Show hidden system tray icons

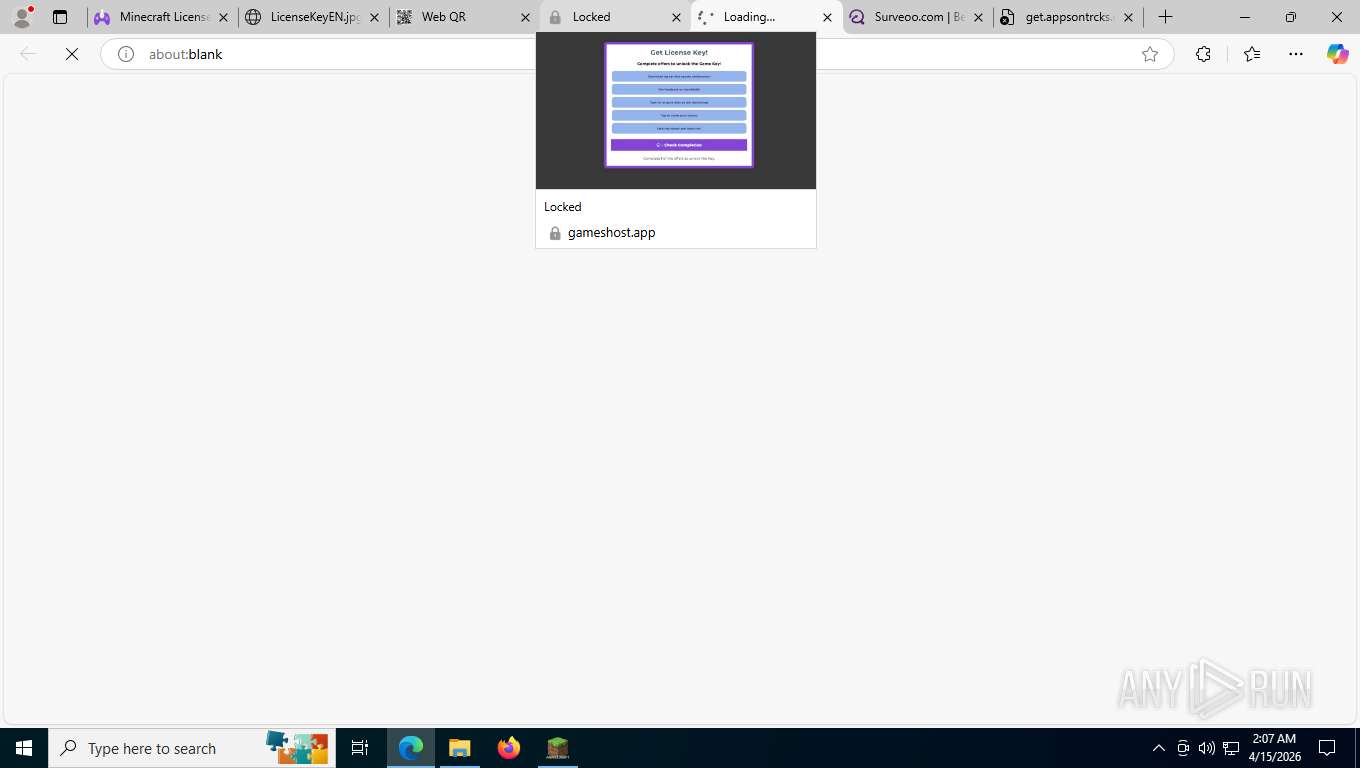(1159, 748)
